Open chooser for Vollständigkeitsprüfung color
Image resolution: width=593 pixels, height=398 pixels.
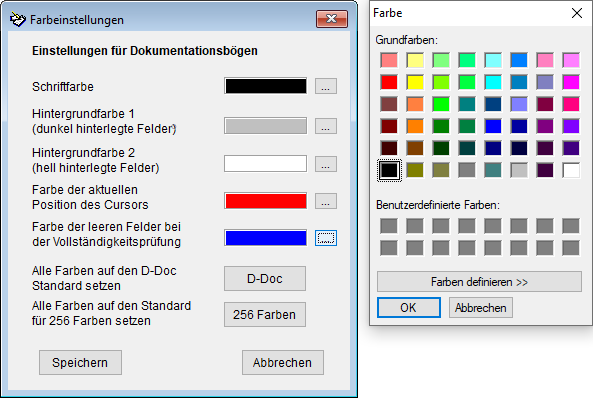326,238
